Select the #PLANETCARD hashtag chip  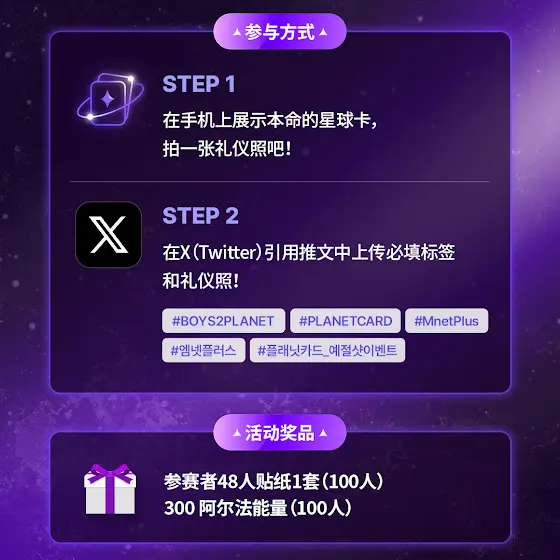coord(345,321)
